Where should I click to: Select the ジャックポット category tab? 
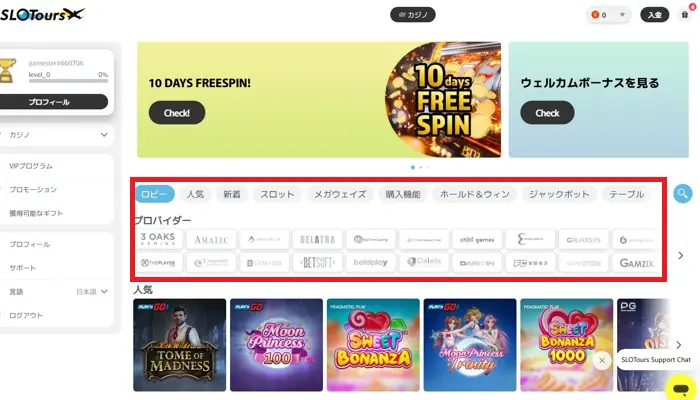tap(559, 194)
